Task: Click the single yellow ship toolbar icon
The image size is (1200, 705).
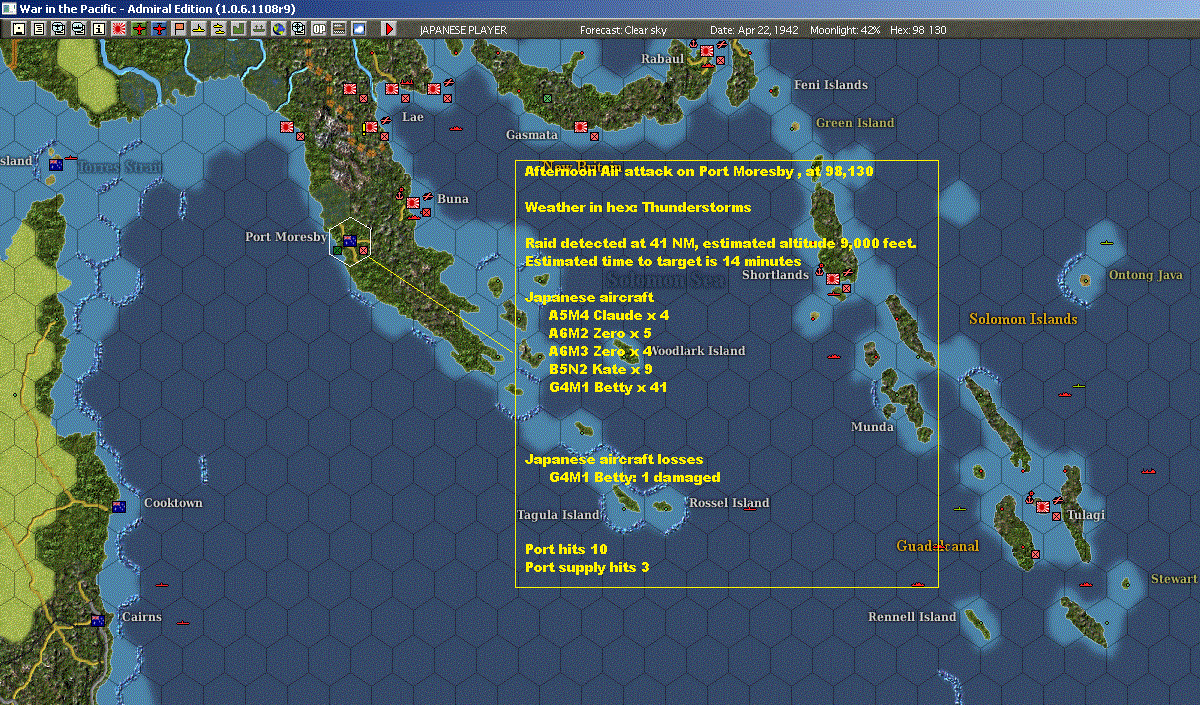Action: pyautogui.click(x=199, y=29)
